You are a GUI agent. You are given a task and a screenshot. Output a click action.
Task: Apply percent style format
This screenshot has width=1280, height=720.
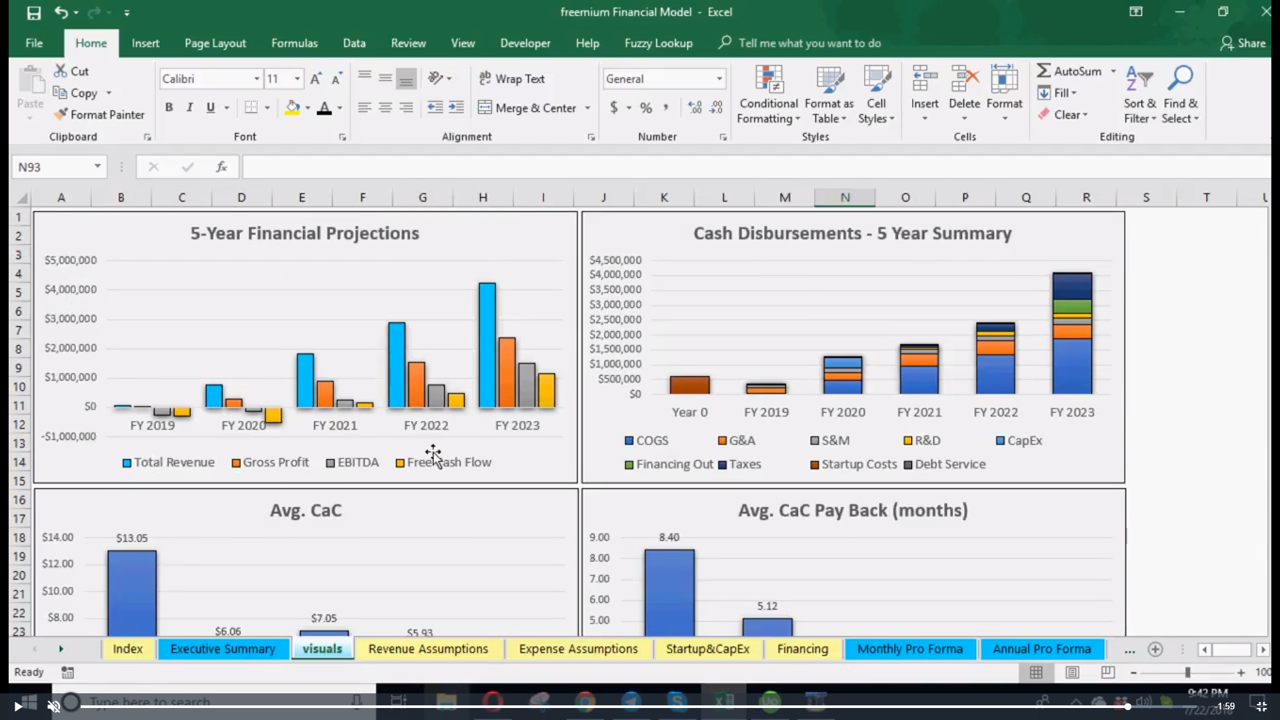[x=646, y=108]
